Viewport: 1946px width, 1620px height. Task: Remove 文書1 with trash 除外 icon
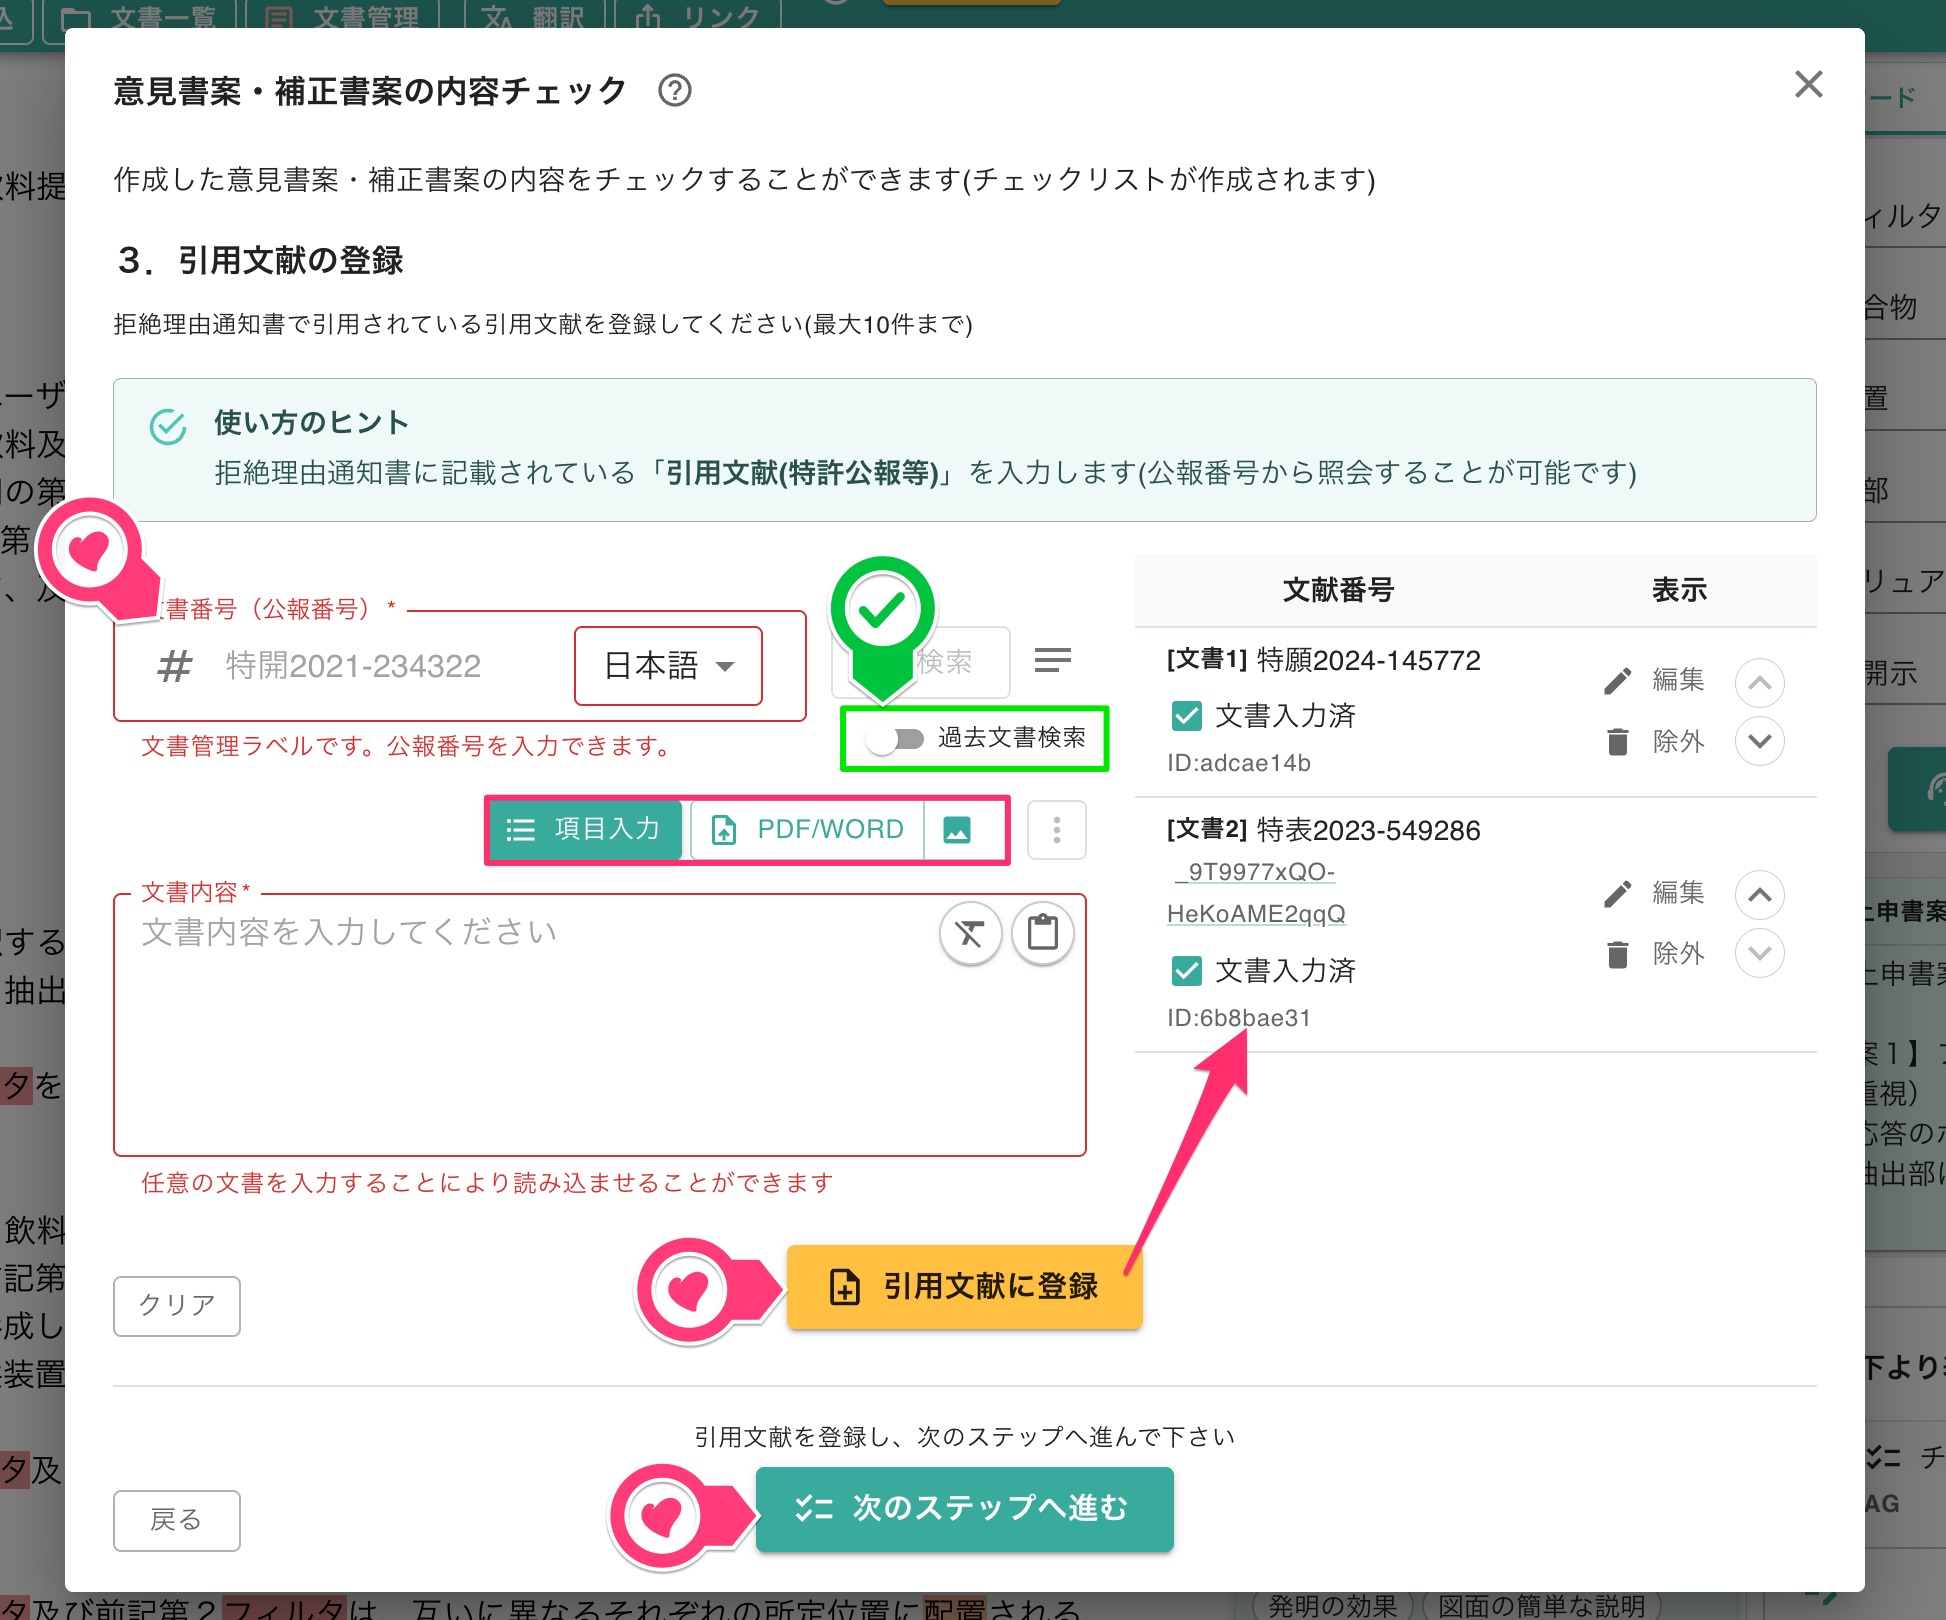click(x=1654, y=742)
